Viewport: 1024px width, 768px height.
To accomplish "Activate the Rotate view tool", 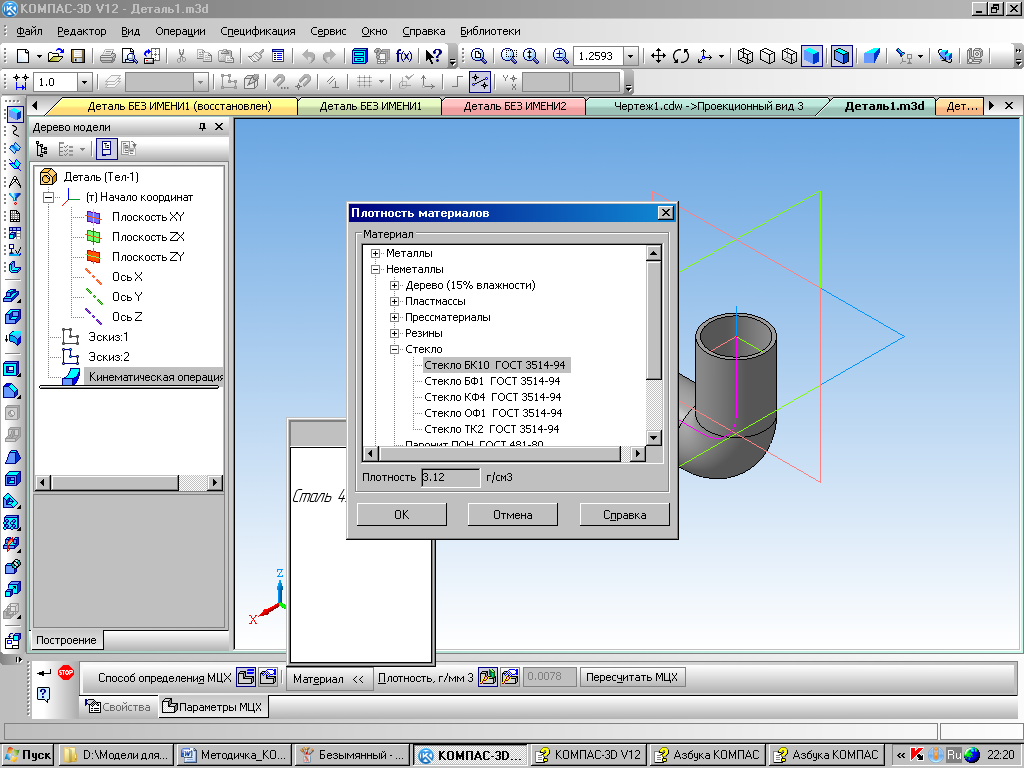I will [681, 56].
